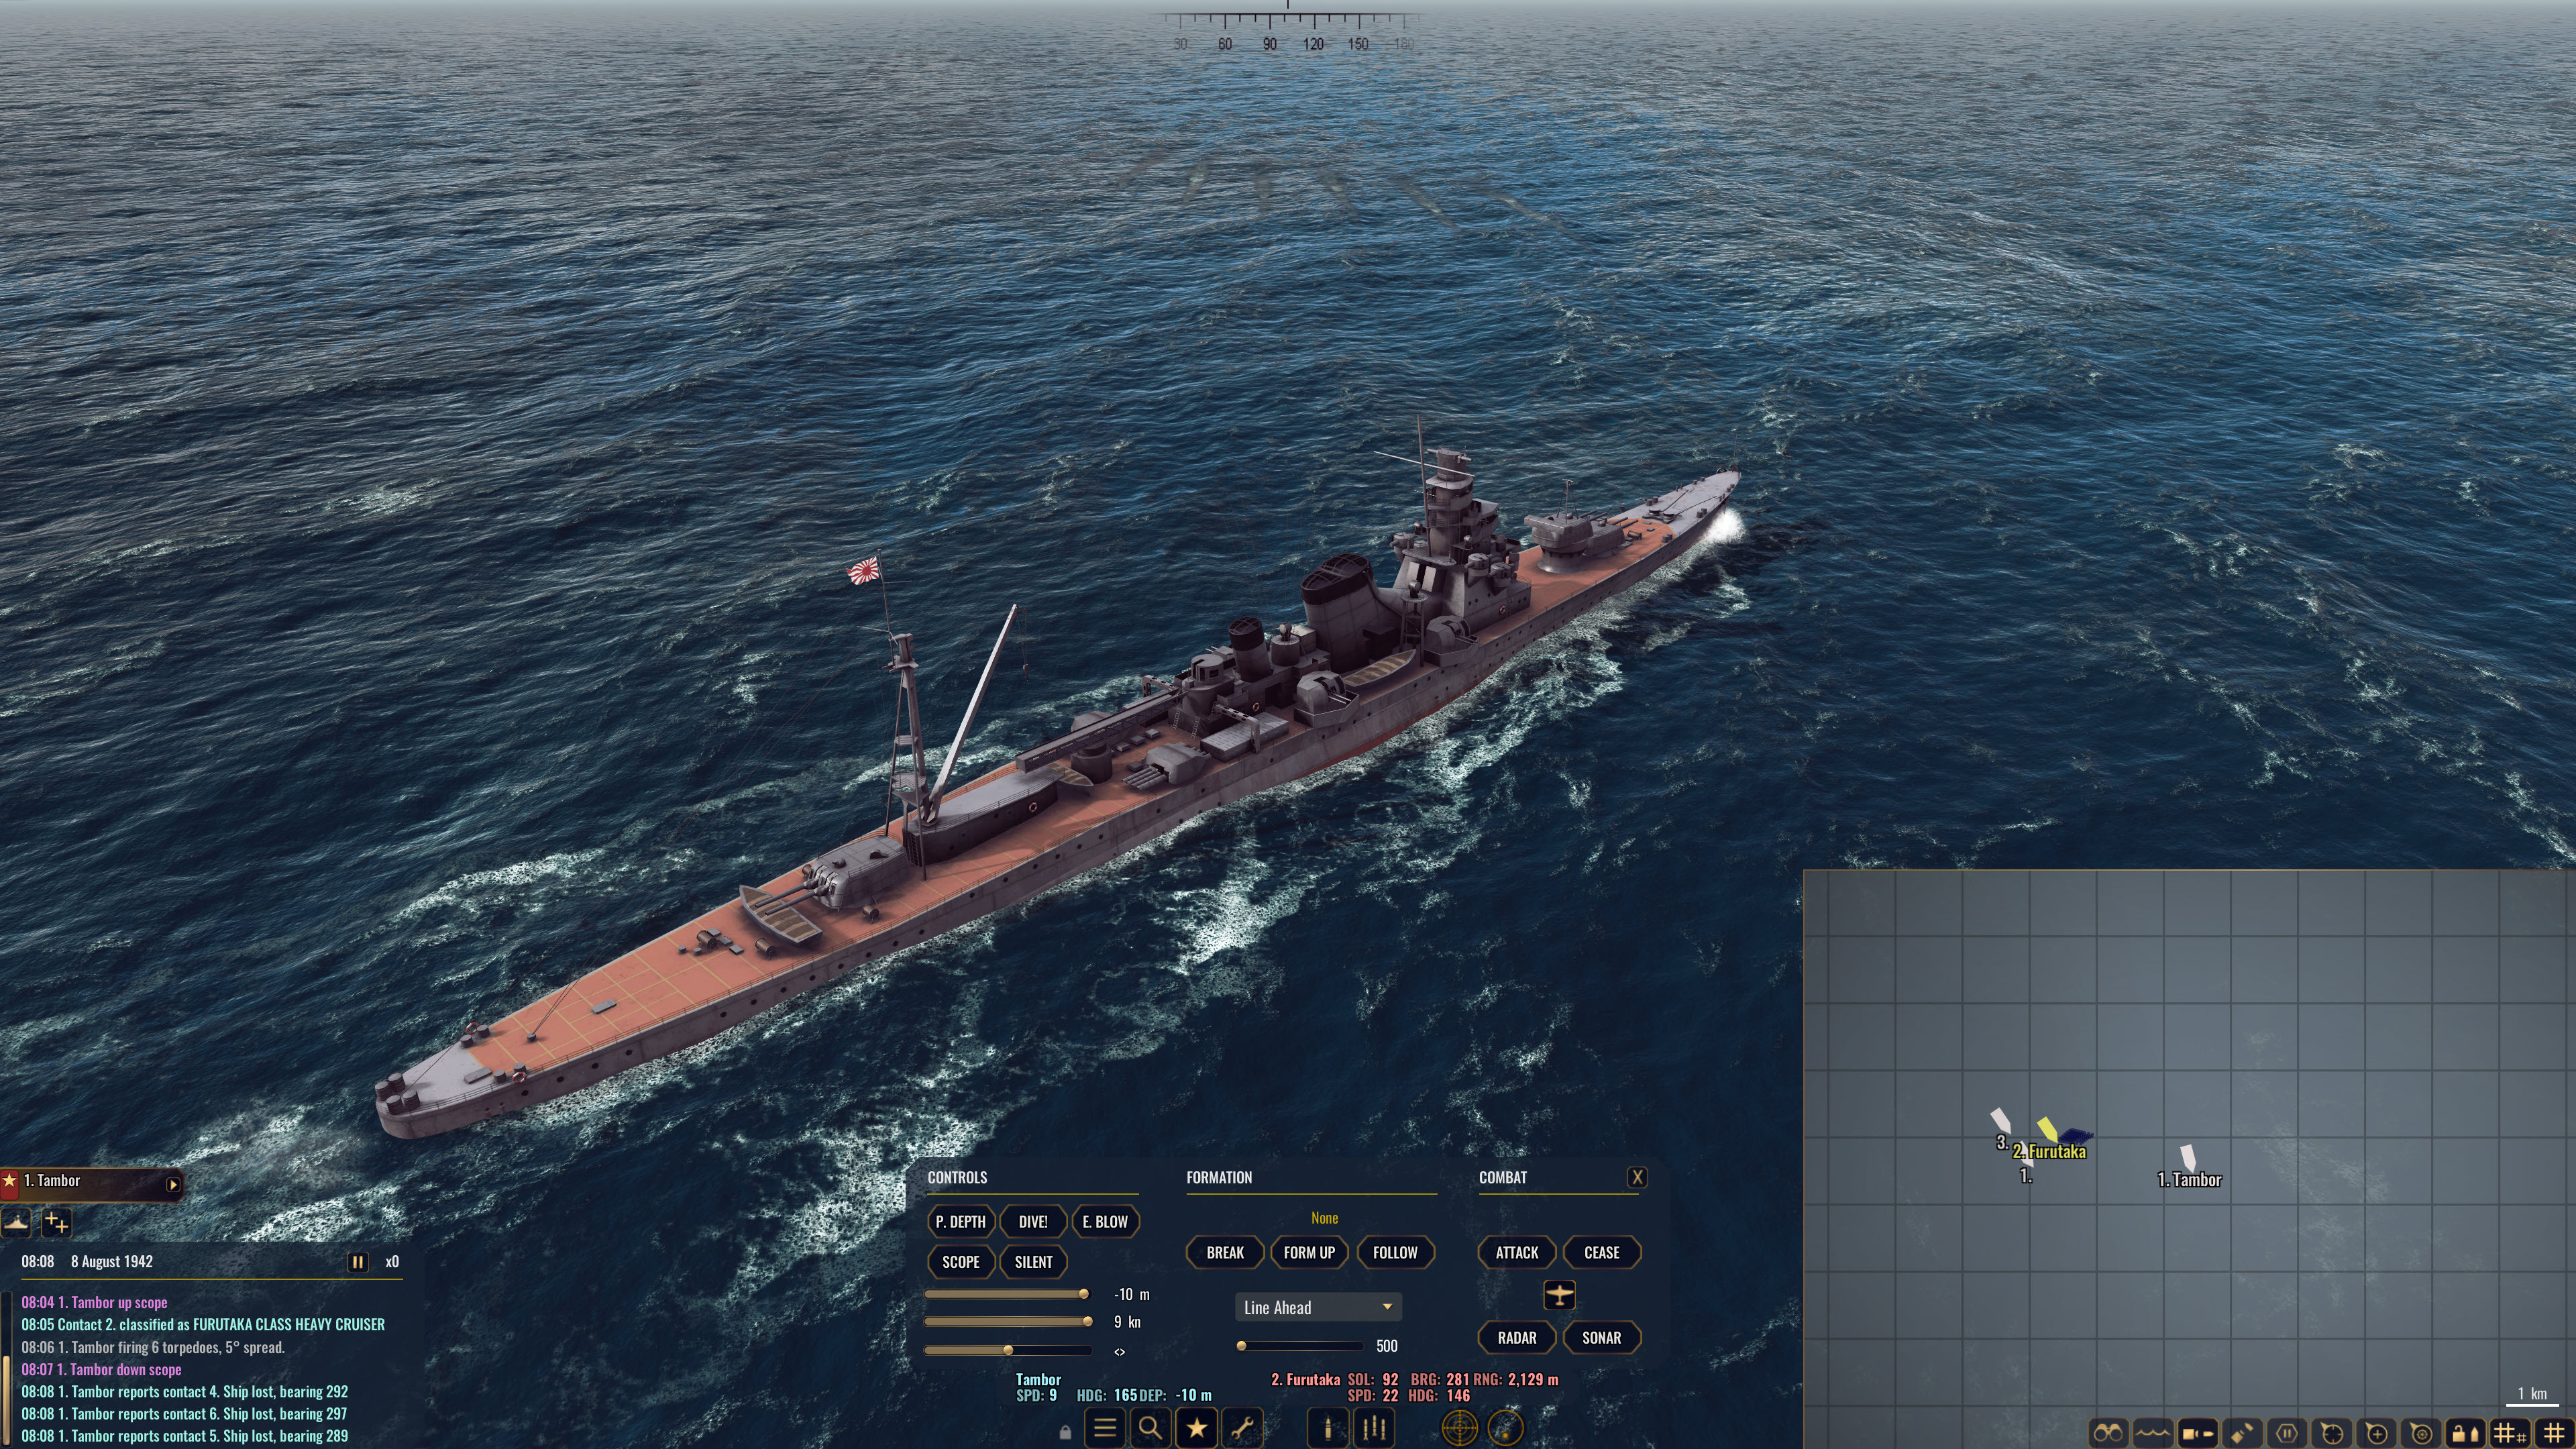2576x1449 pixels.
Task: Expand the 1. Tambor unit arrow
Action: click(173, 1184)
